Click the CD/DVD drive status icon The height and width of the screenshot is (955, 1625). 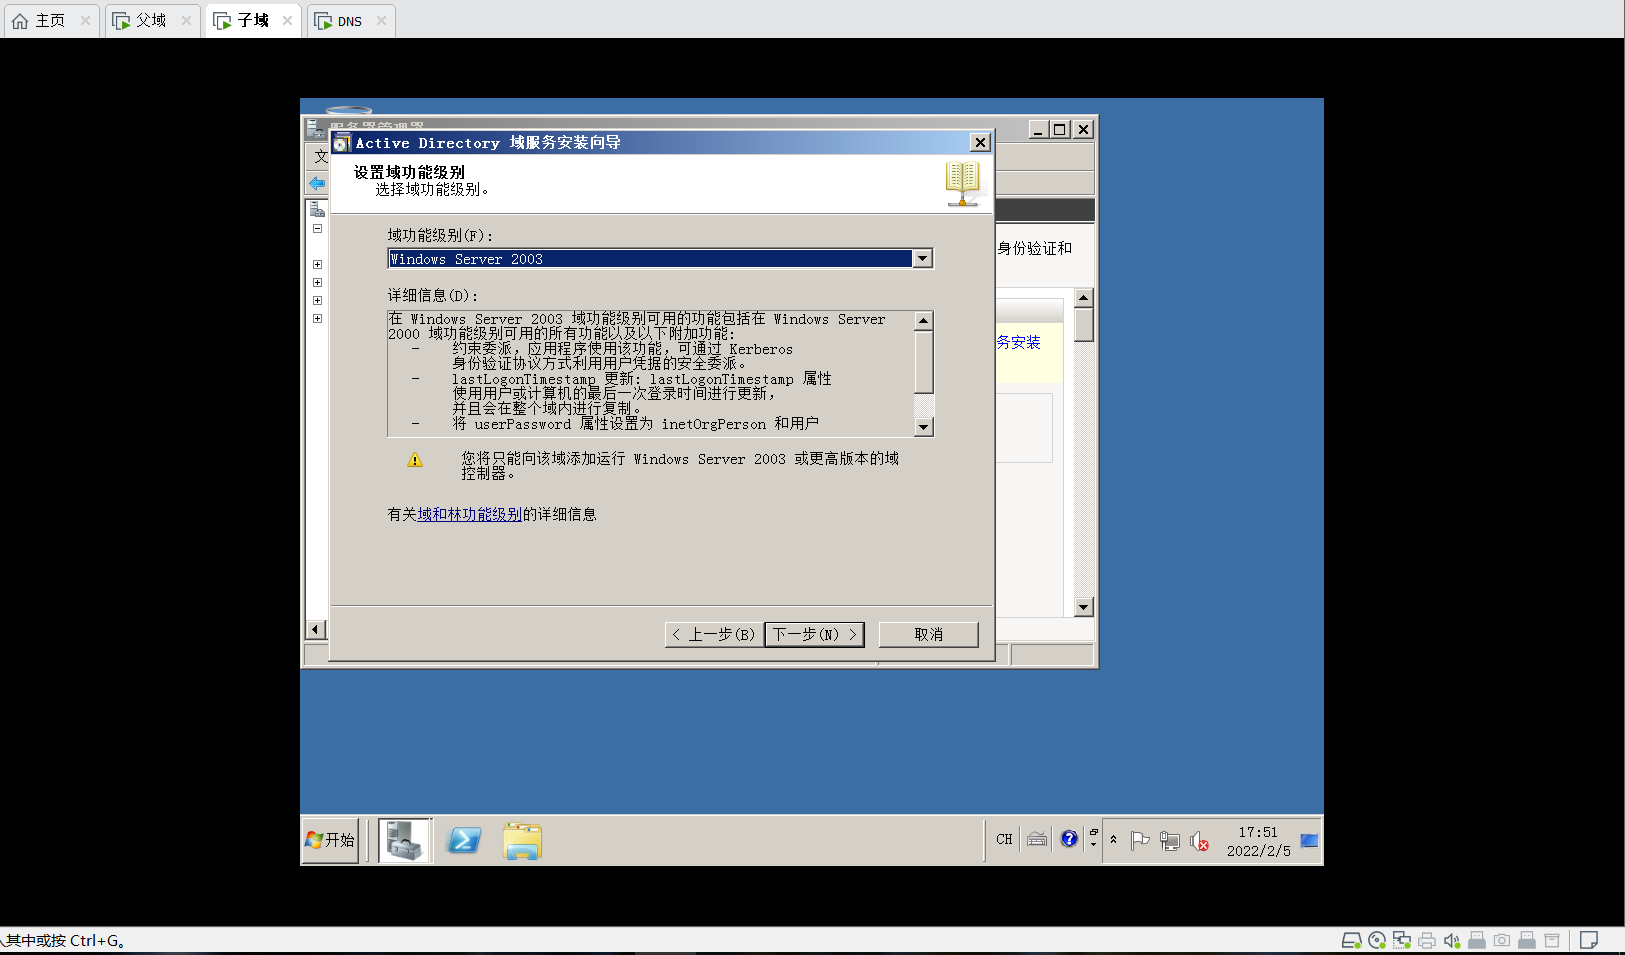click(1377, 940)
